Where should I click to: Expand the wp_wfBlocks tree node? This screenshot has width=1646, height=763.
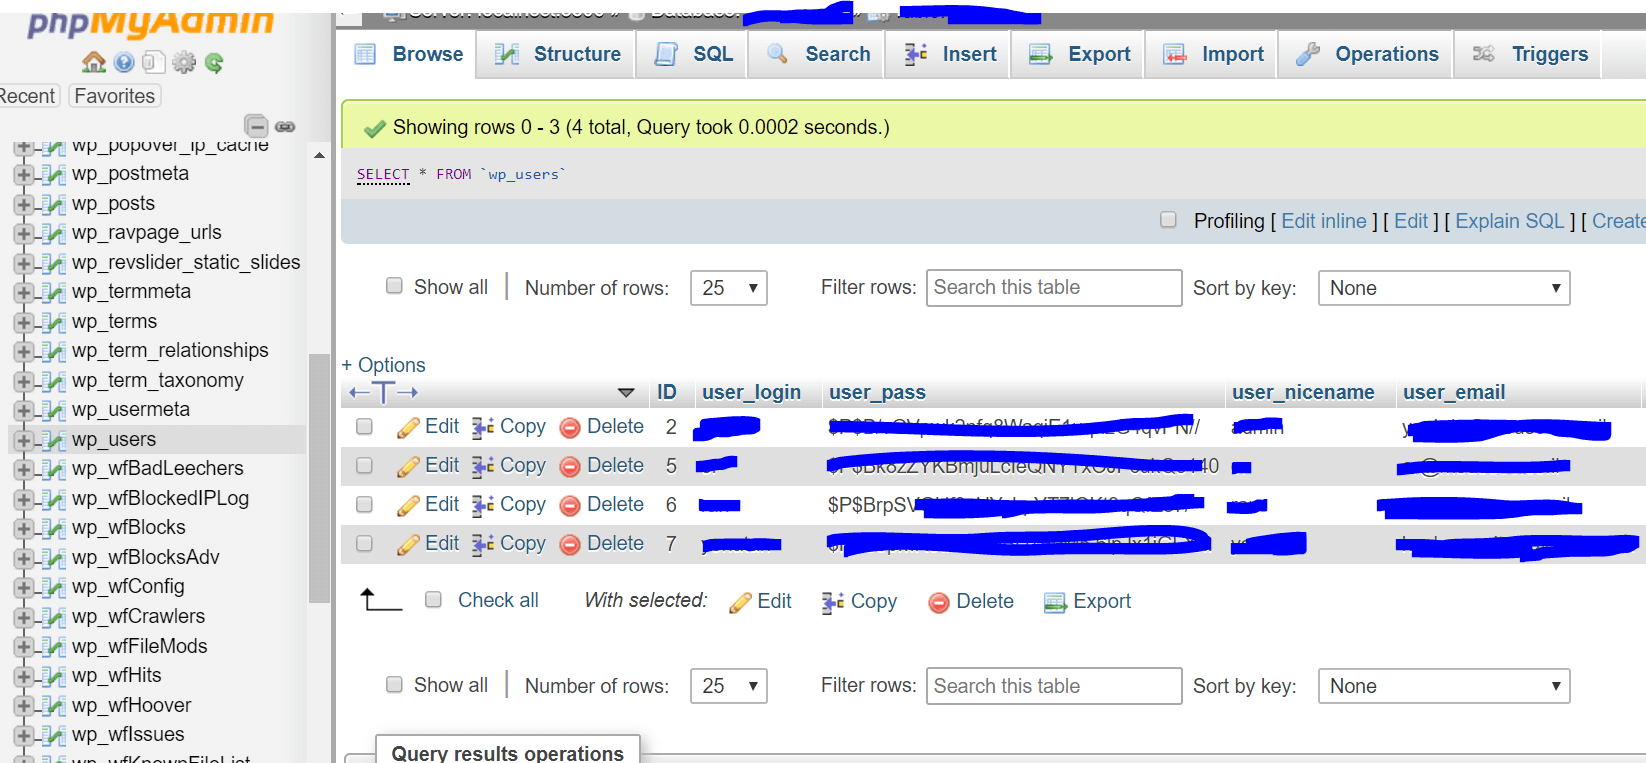coord(23,529)
